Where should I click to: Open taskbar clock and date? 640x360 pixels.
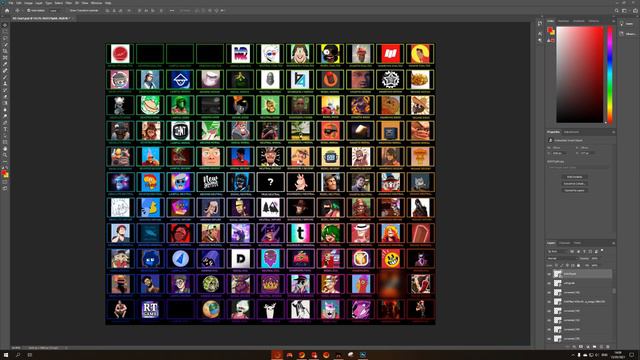point(618,355)
